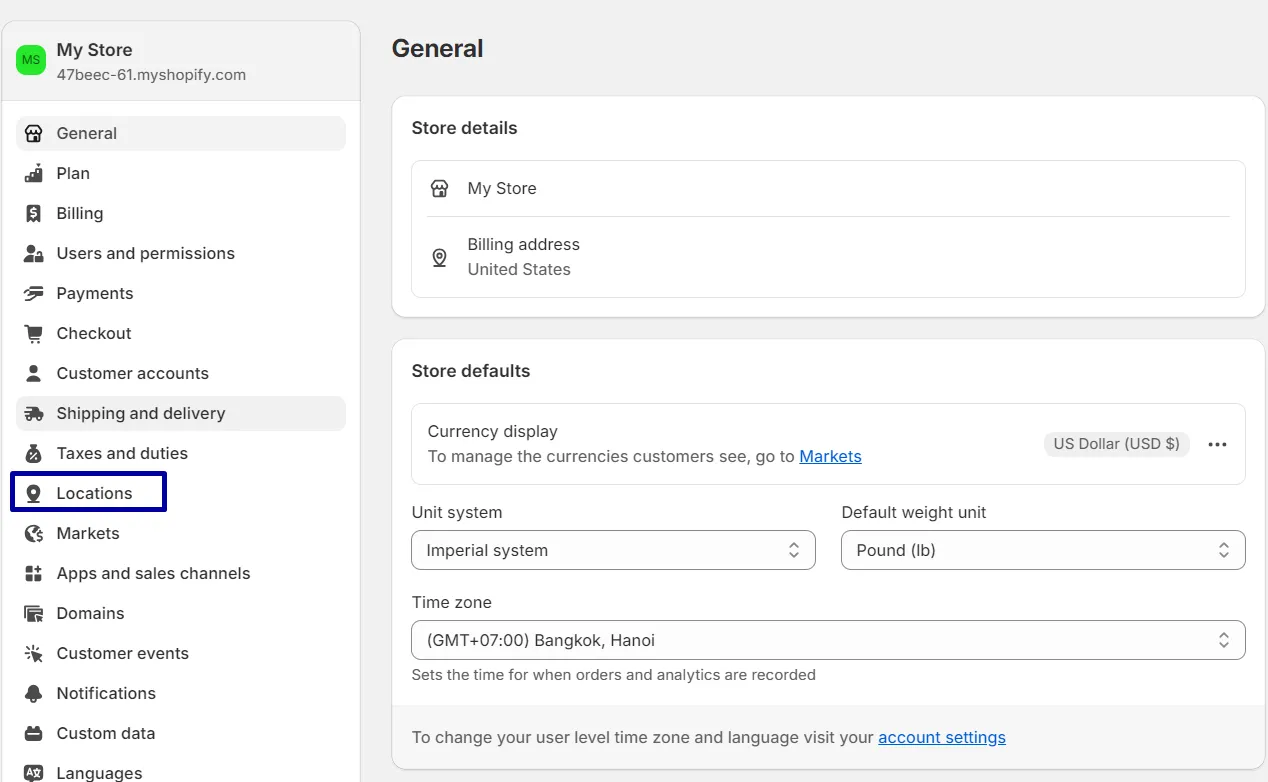Click the green MS store avatar
This screenshot has width=1268, height=782.
pos(31,60)
